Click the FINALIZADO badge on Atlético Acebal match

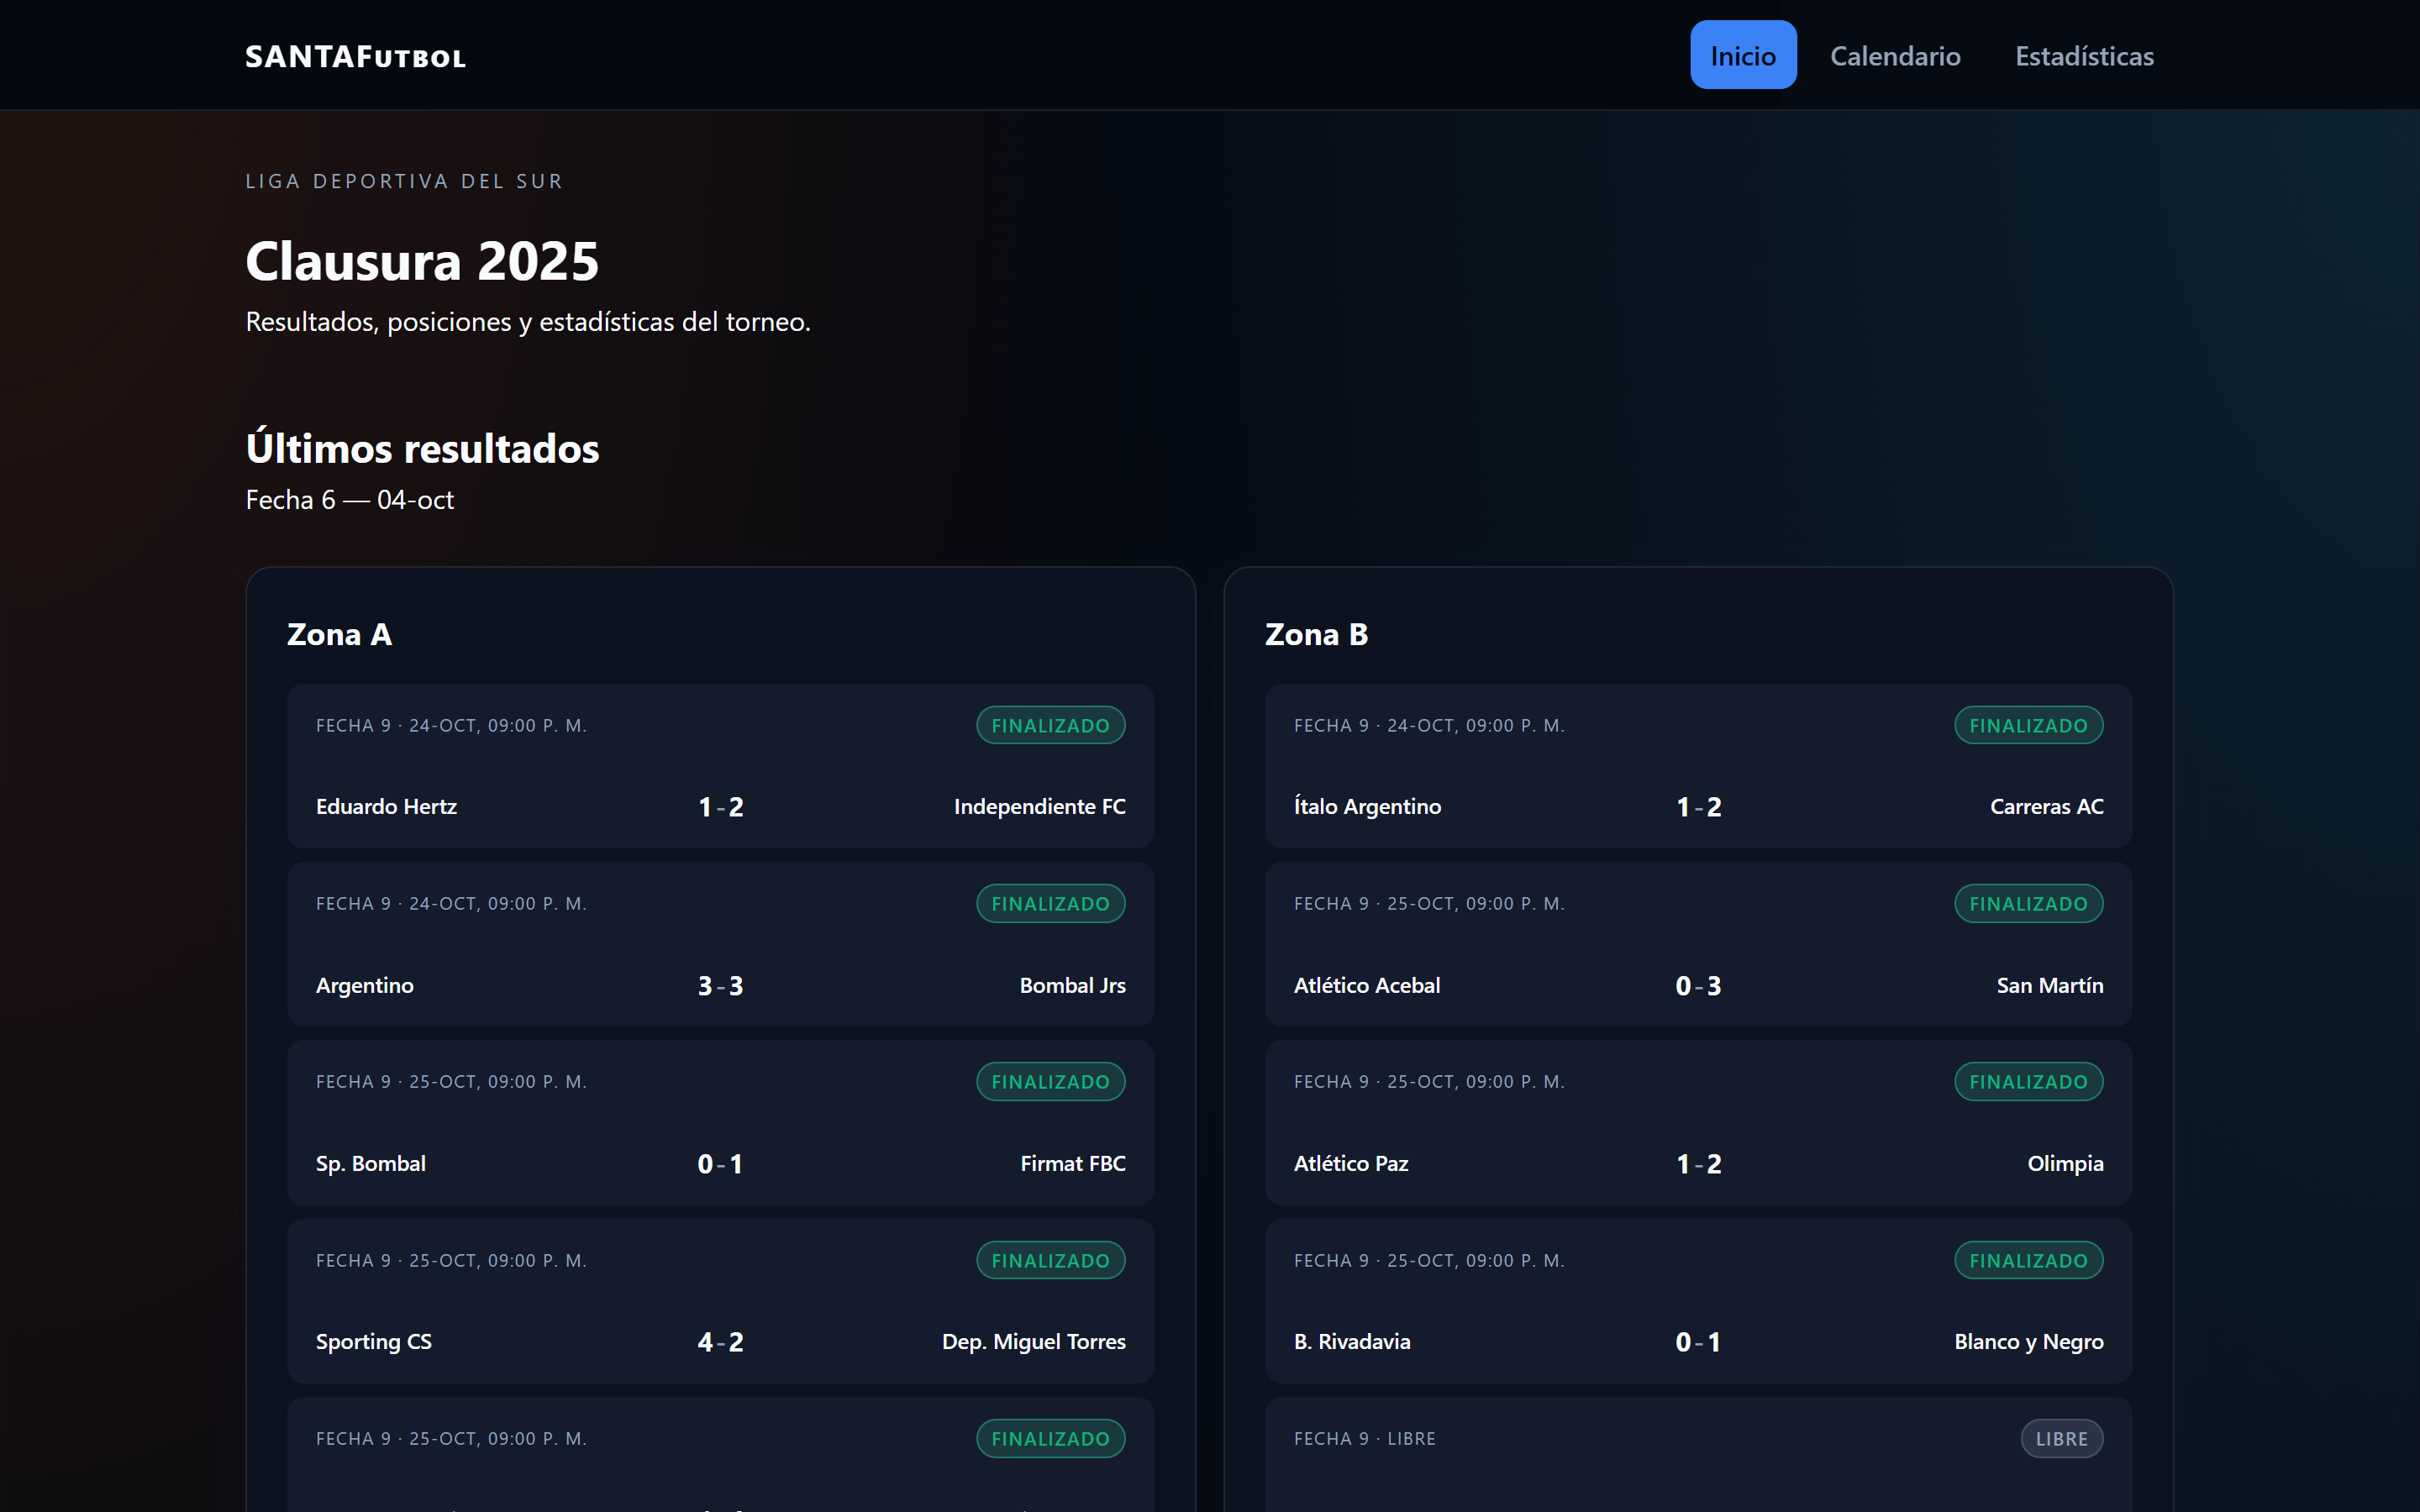pos(2028,904)
